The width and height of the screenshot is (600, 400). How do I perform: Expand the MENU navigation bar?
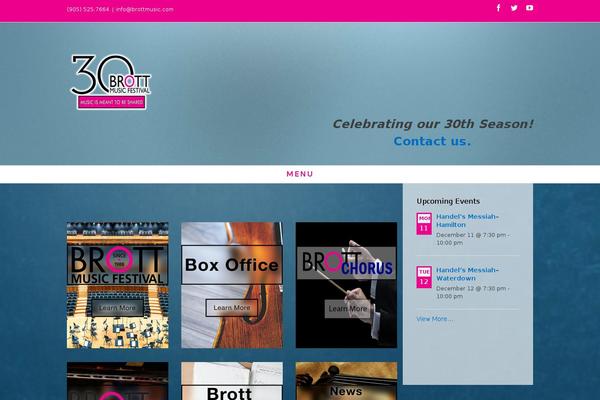(300, 174)
